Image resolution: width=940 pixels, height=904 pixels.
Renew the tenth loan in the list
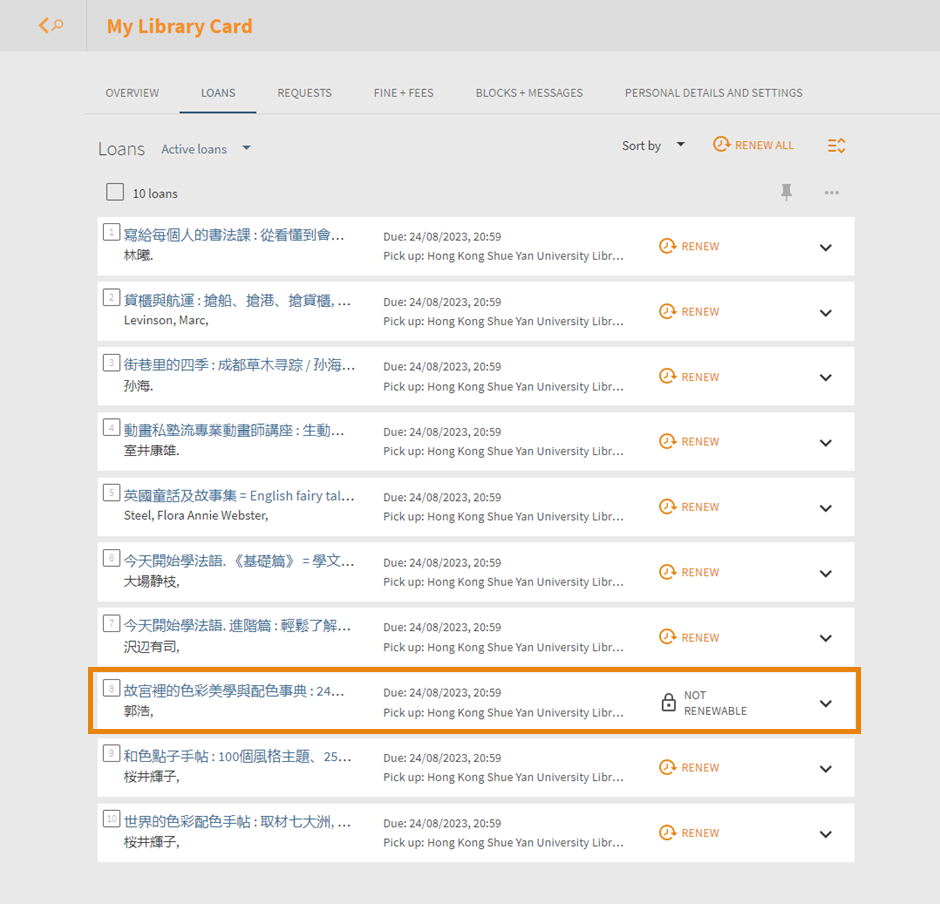point(689,833)
